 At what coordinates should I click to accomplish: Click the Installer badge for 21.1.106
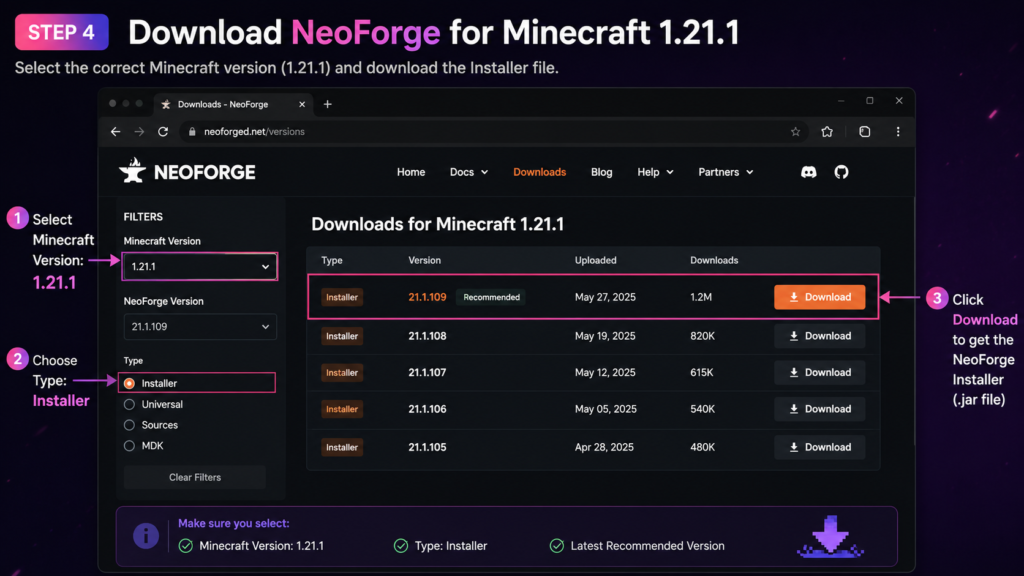tap(342, 409)
